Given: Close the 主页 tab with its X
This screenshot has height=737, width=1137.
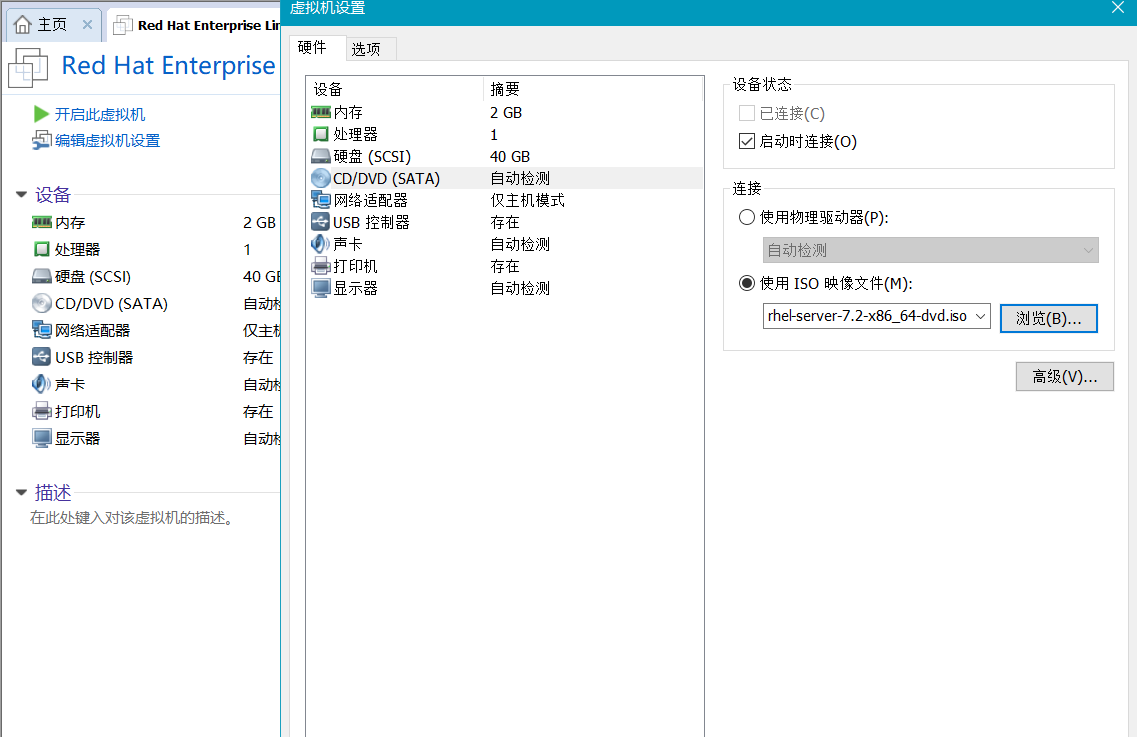Looking at the screenshot, I should [x=87, y=25].
